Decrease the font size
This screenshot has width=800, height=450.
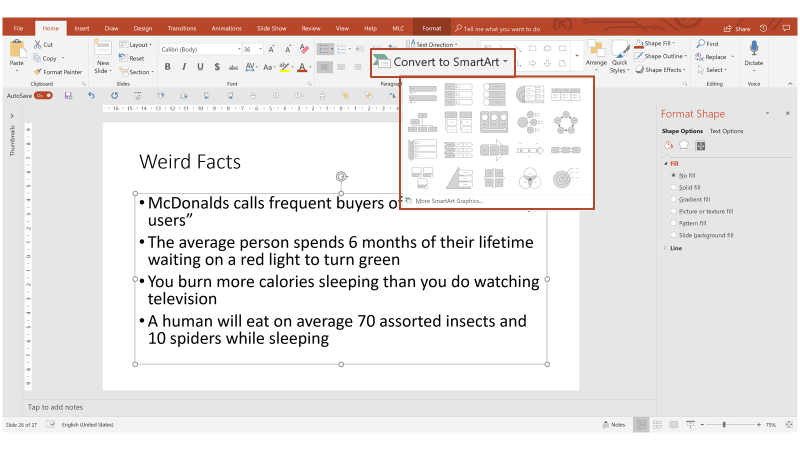tap(288, 49)
